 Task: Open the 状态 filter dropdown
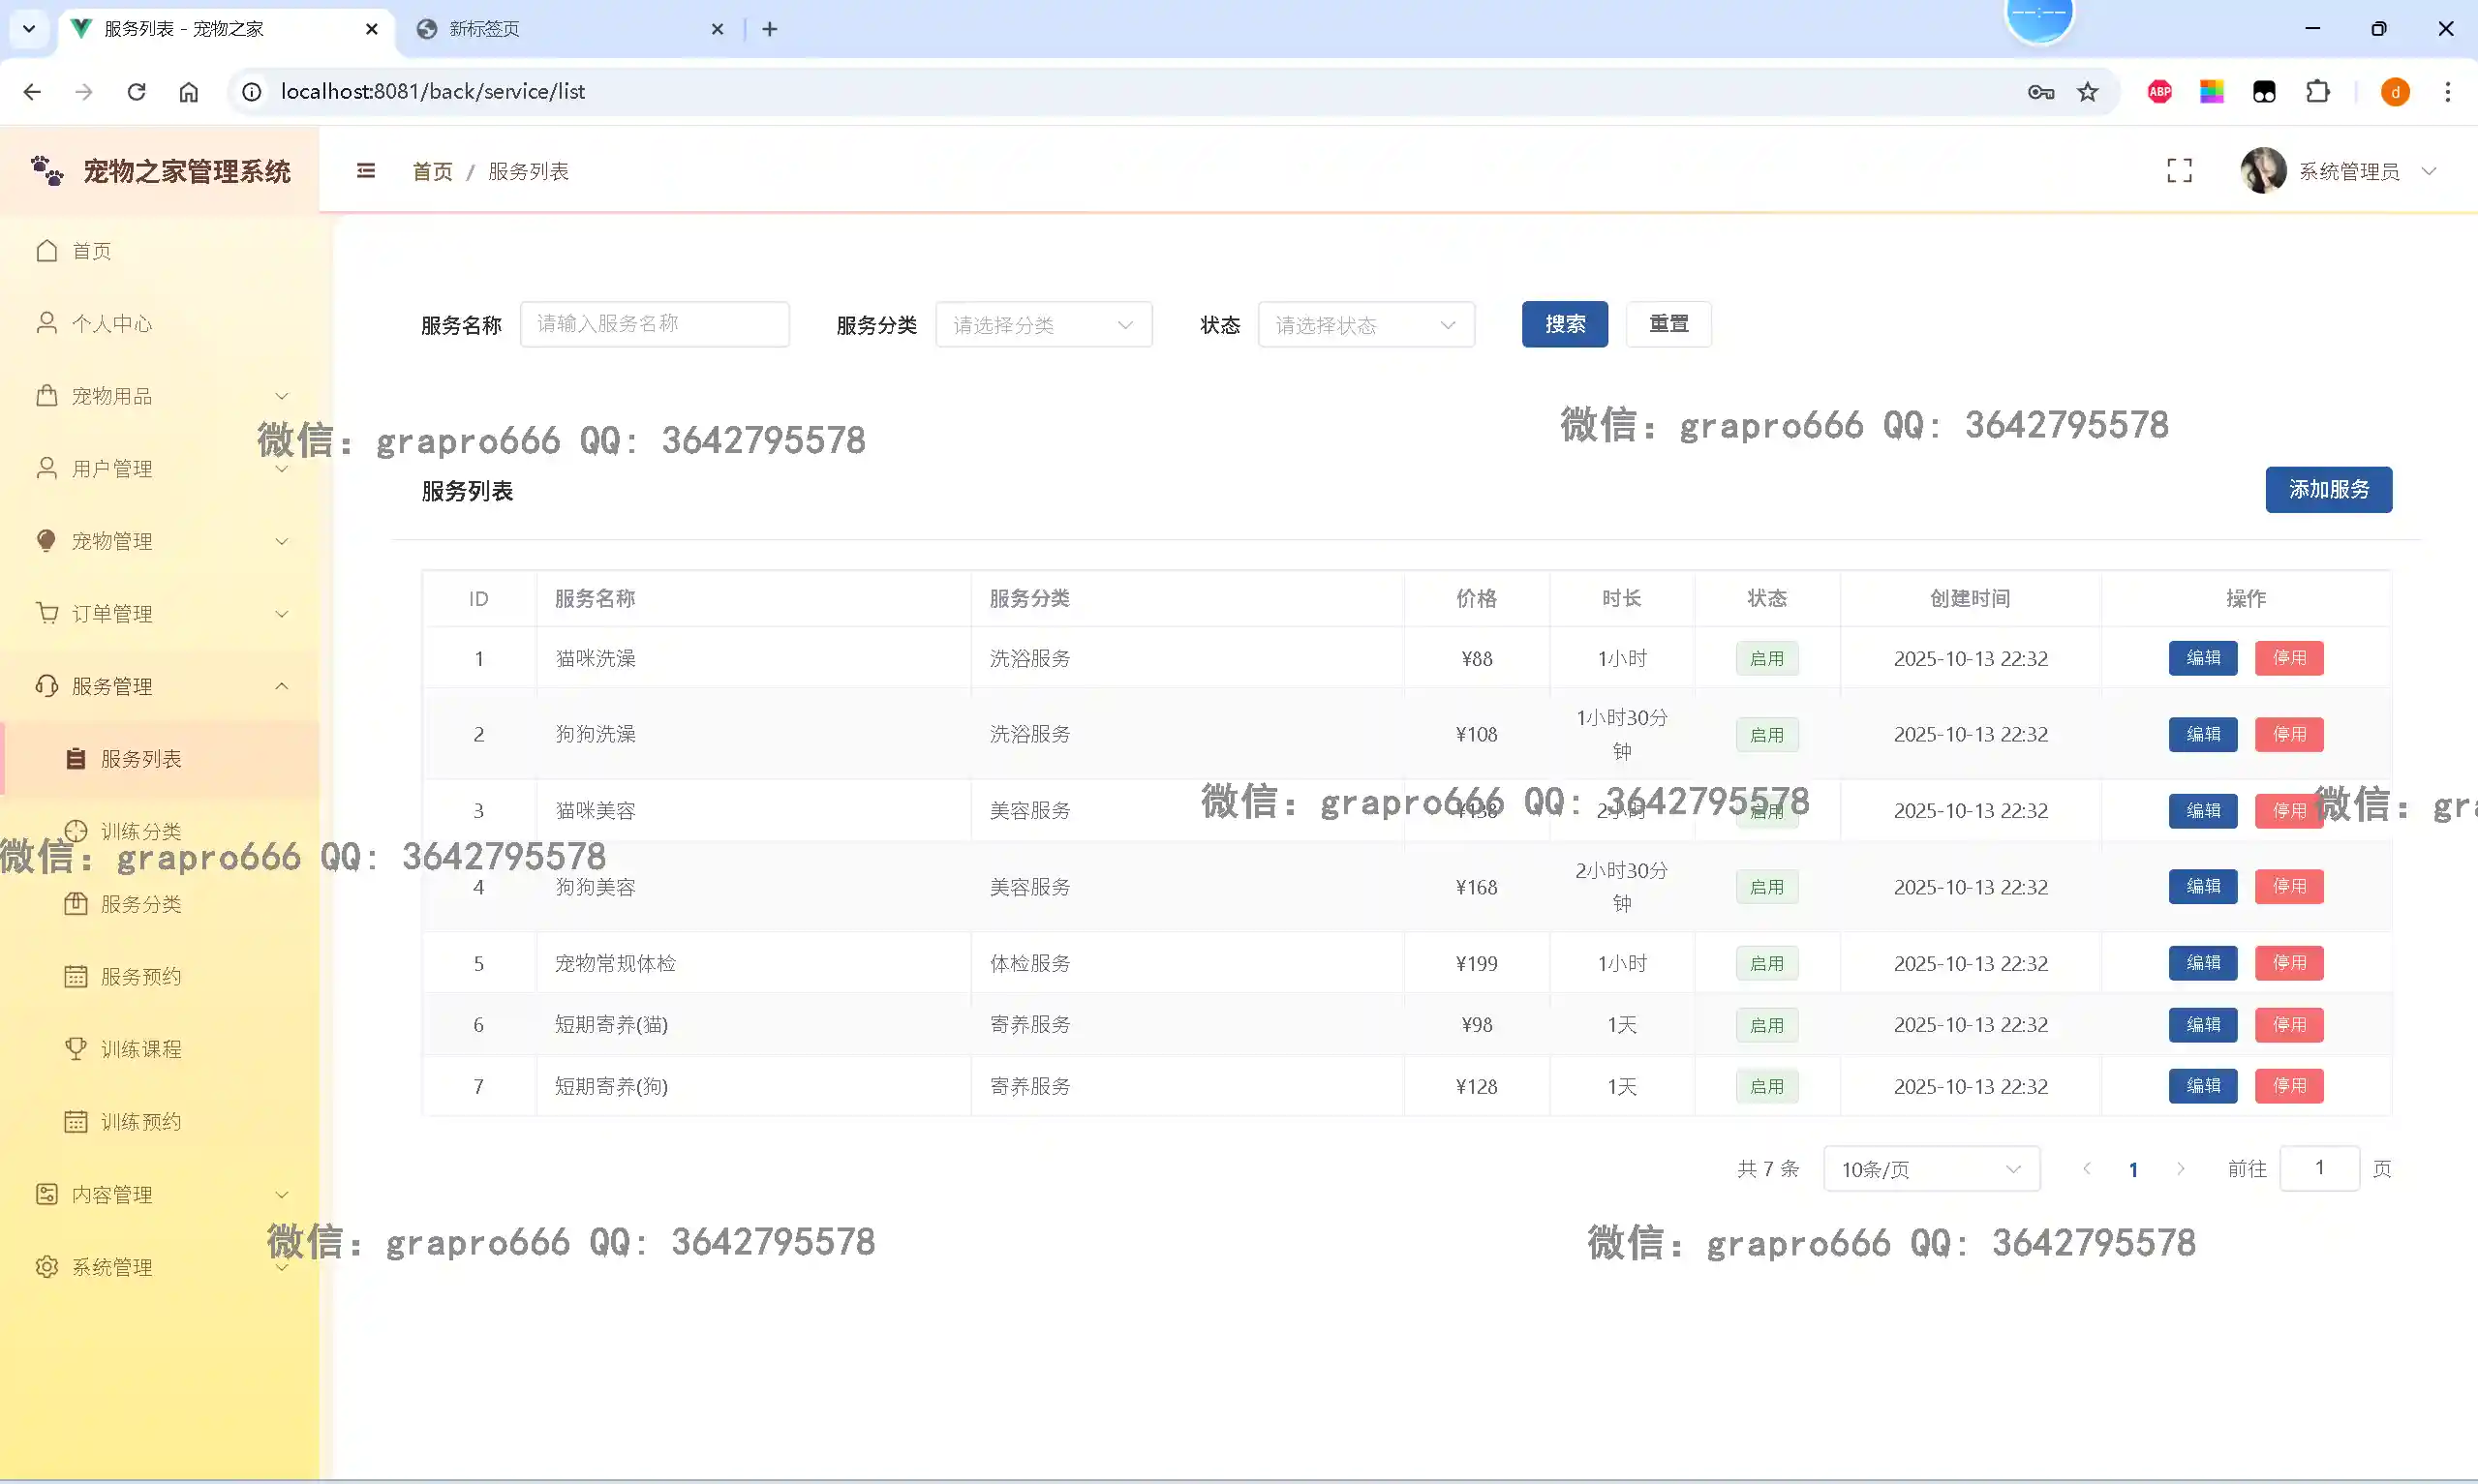[1365, 325]
